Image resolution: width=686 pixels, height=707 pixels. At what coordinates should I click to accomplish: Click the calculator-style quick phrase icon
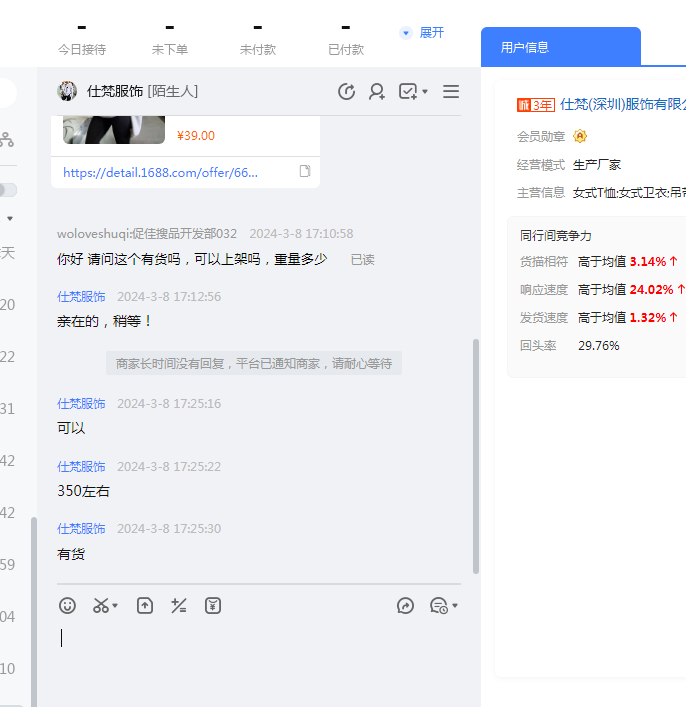pyautogui.click(x=179, y=605)
